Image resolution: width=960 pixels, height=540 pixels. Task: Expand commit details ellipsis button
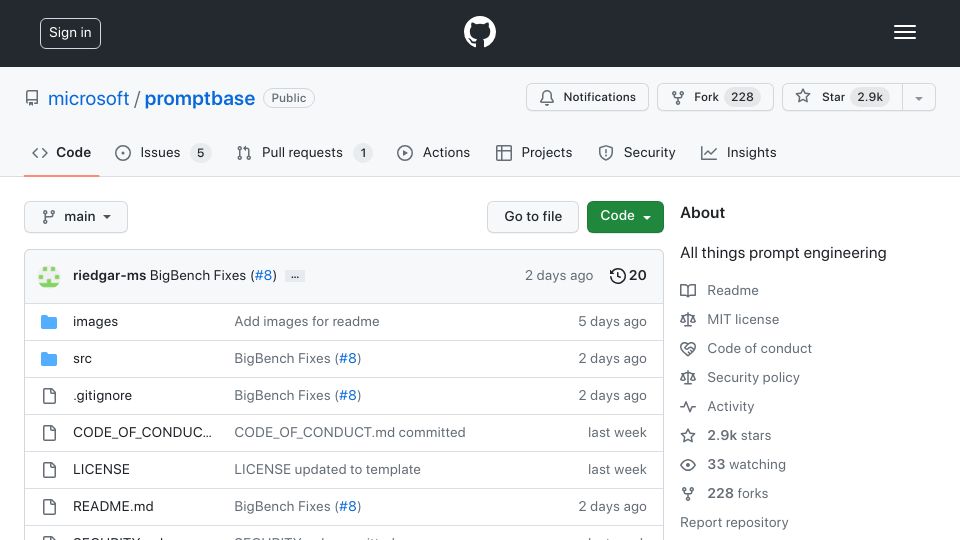pos(295,276)
